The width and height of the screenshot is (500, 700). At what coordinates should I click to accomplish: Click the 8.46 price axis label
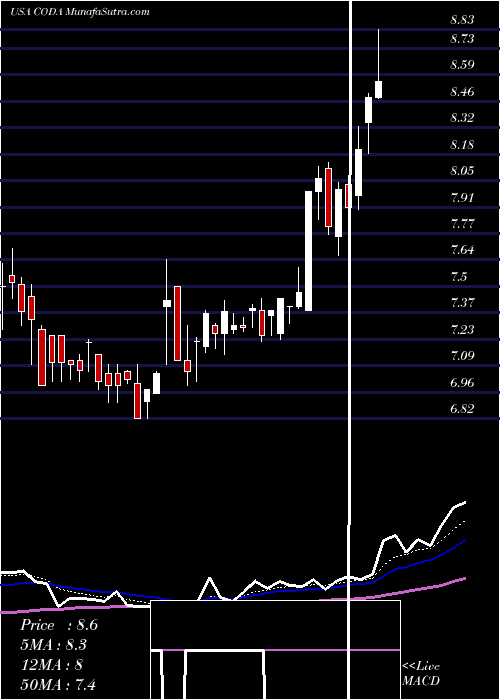pyautogui.click(x=462, y=92)
